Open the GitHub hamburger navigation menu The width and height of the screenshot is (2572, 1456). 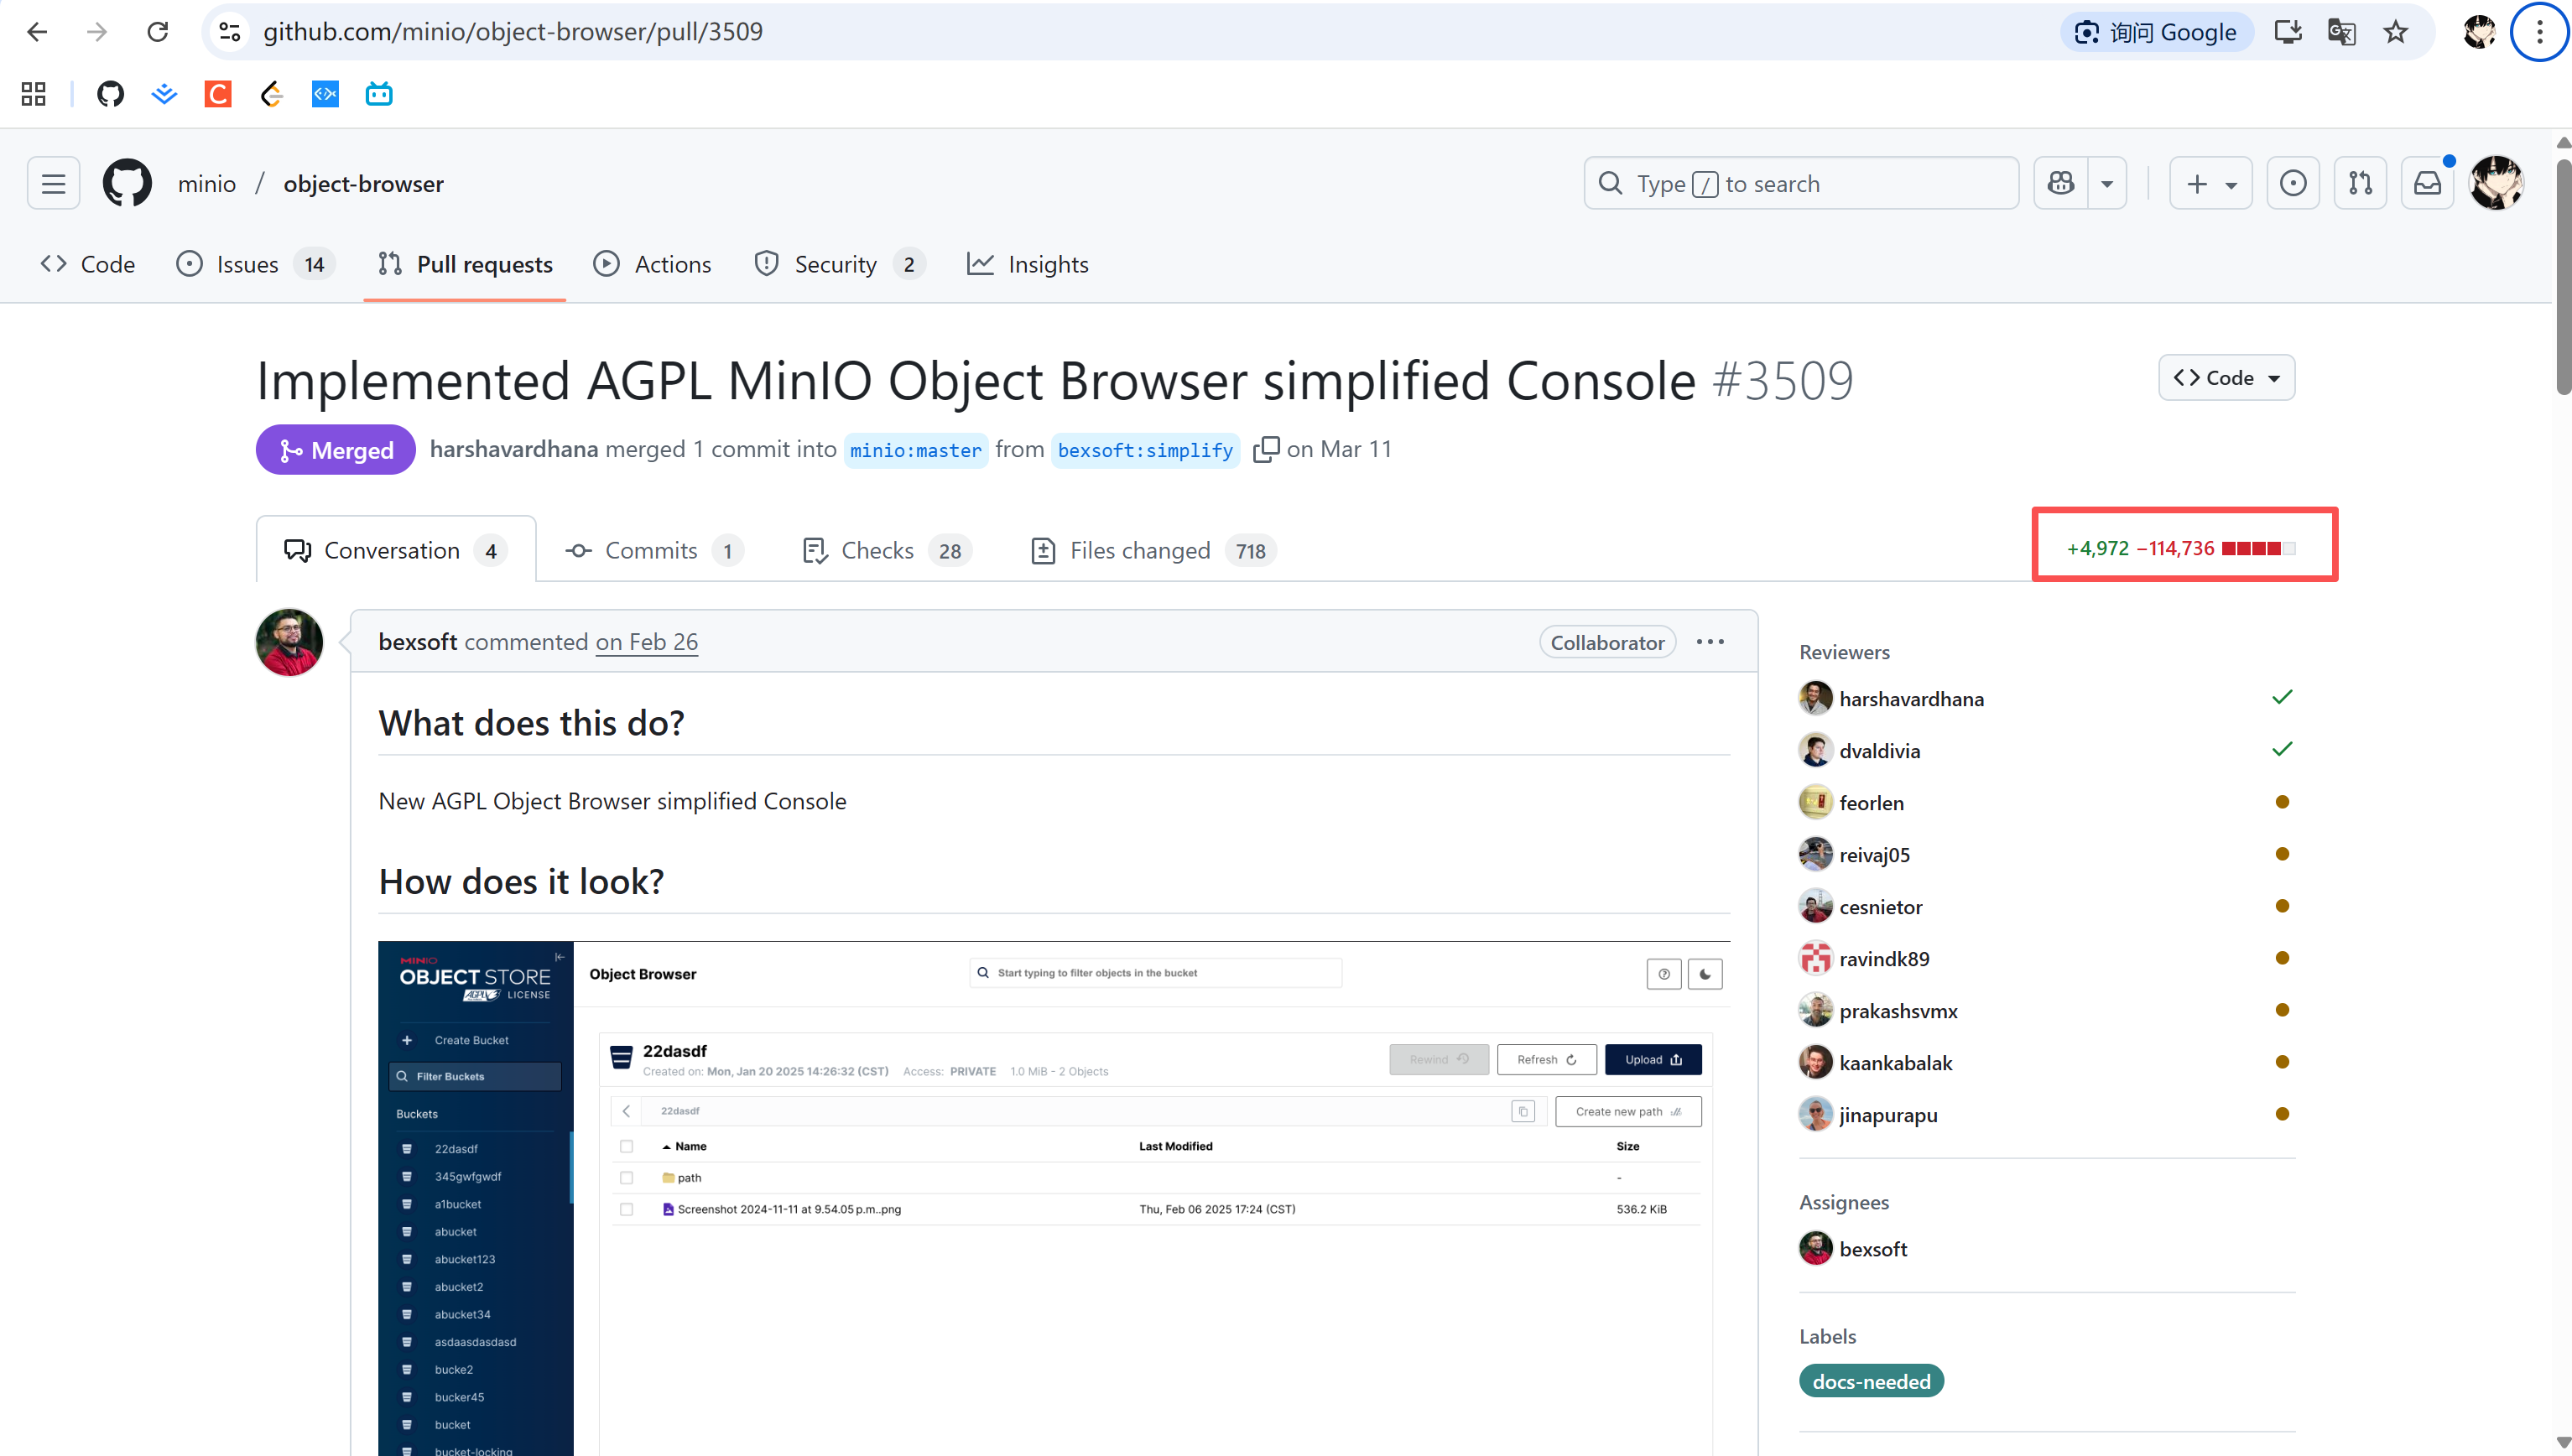[x=53, y=183]
